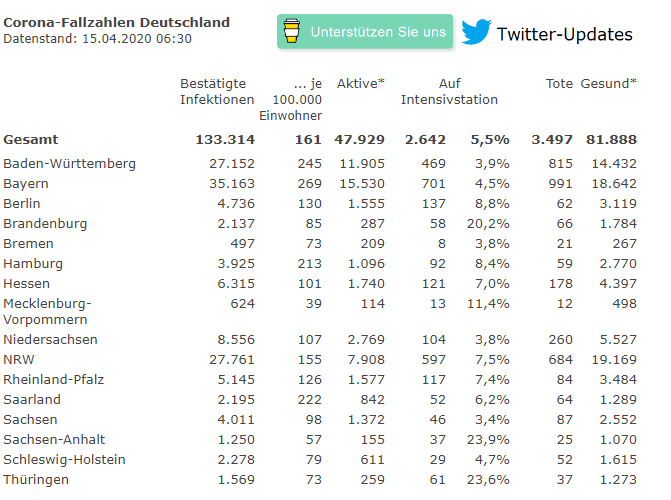Select the NRW row label
The height and width of the screenshot is (500, 671).
18,359
